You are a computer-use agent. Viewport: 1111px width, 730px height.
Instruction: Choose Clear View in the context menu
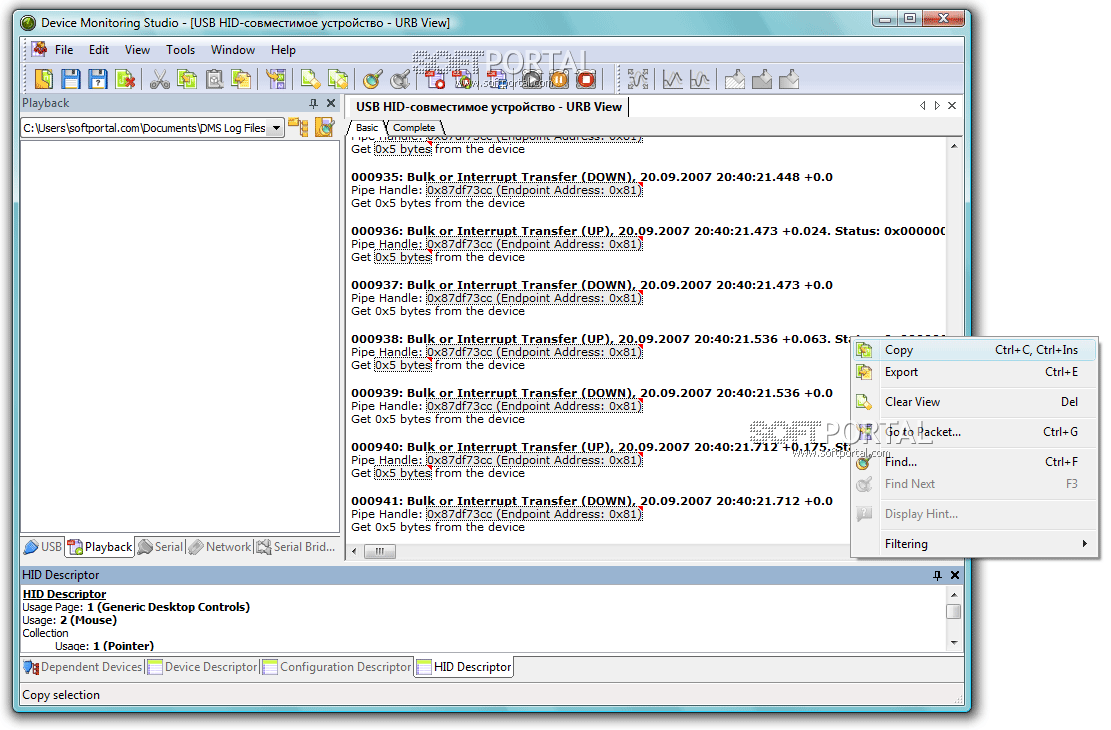[975, 402]
